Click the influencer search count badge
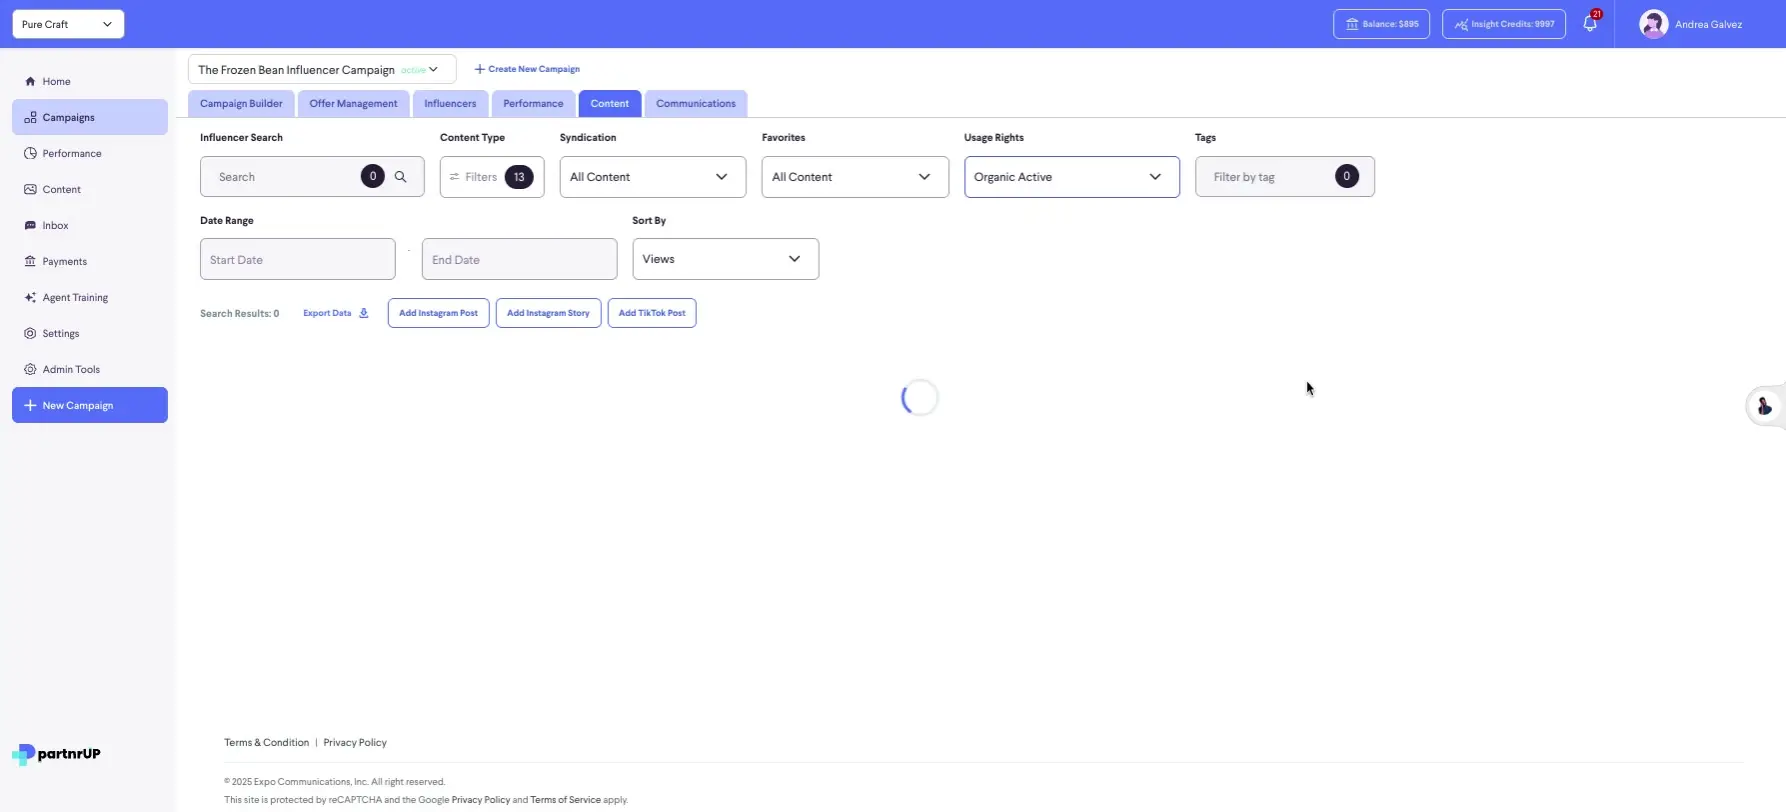The height and width of the screenshot is (812, 1786). click(372, 176)
